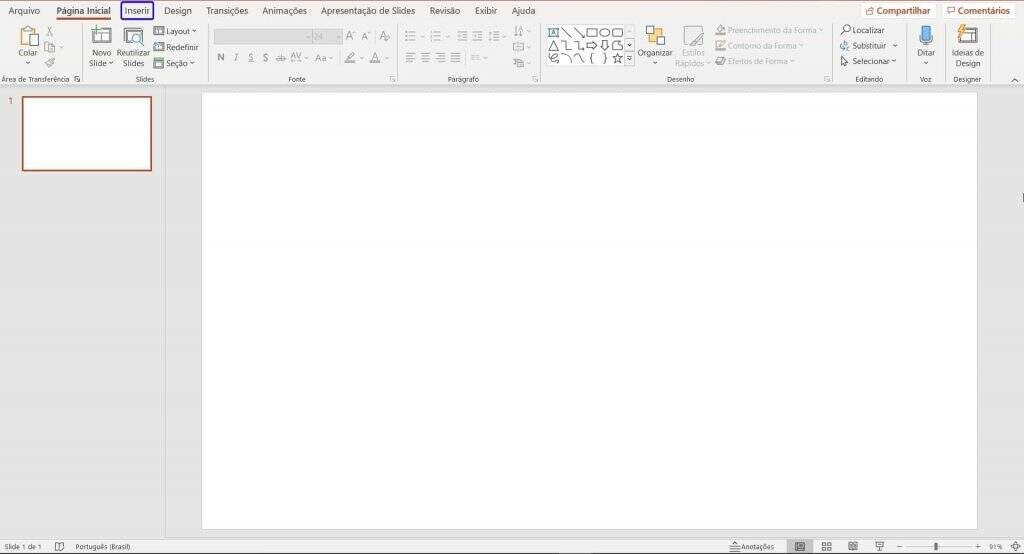Select the star shape in gallery

(x=617, y=59)
